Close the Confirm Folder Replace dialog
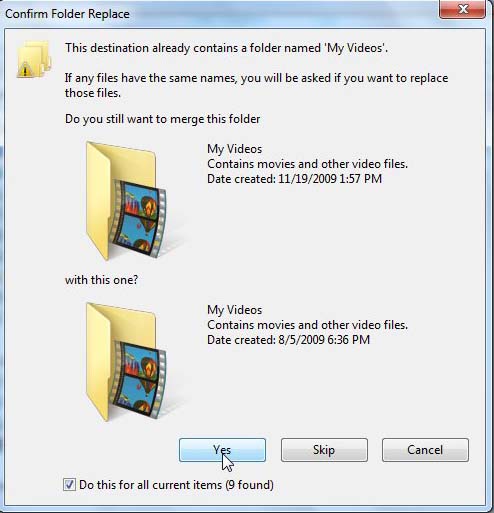494x513 pixels. coord(462,9)
